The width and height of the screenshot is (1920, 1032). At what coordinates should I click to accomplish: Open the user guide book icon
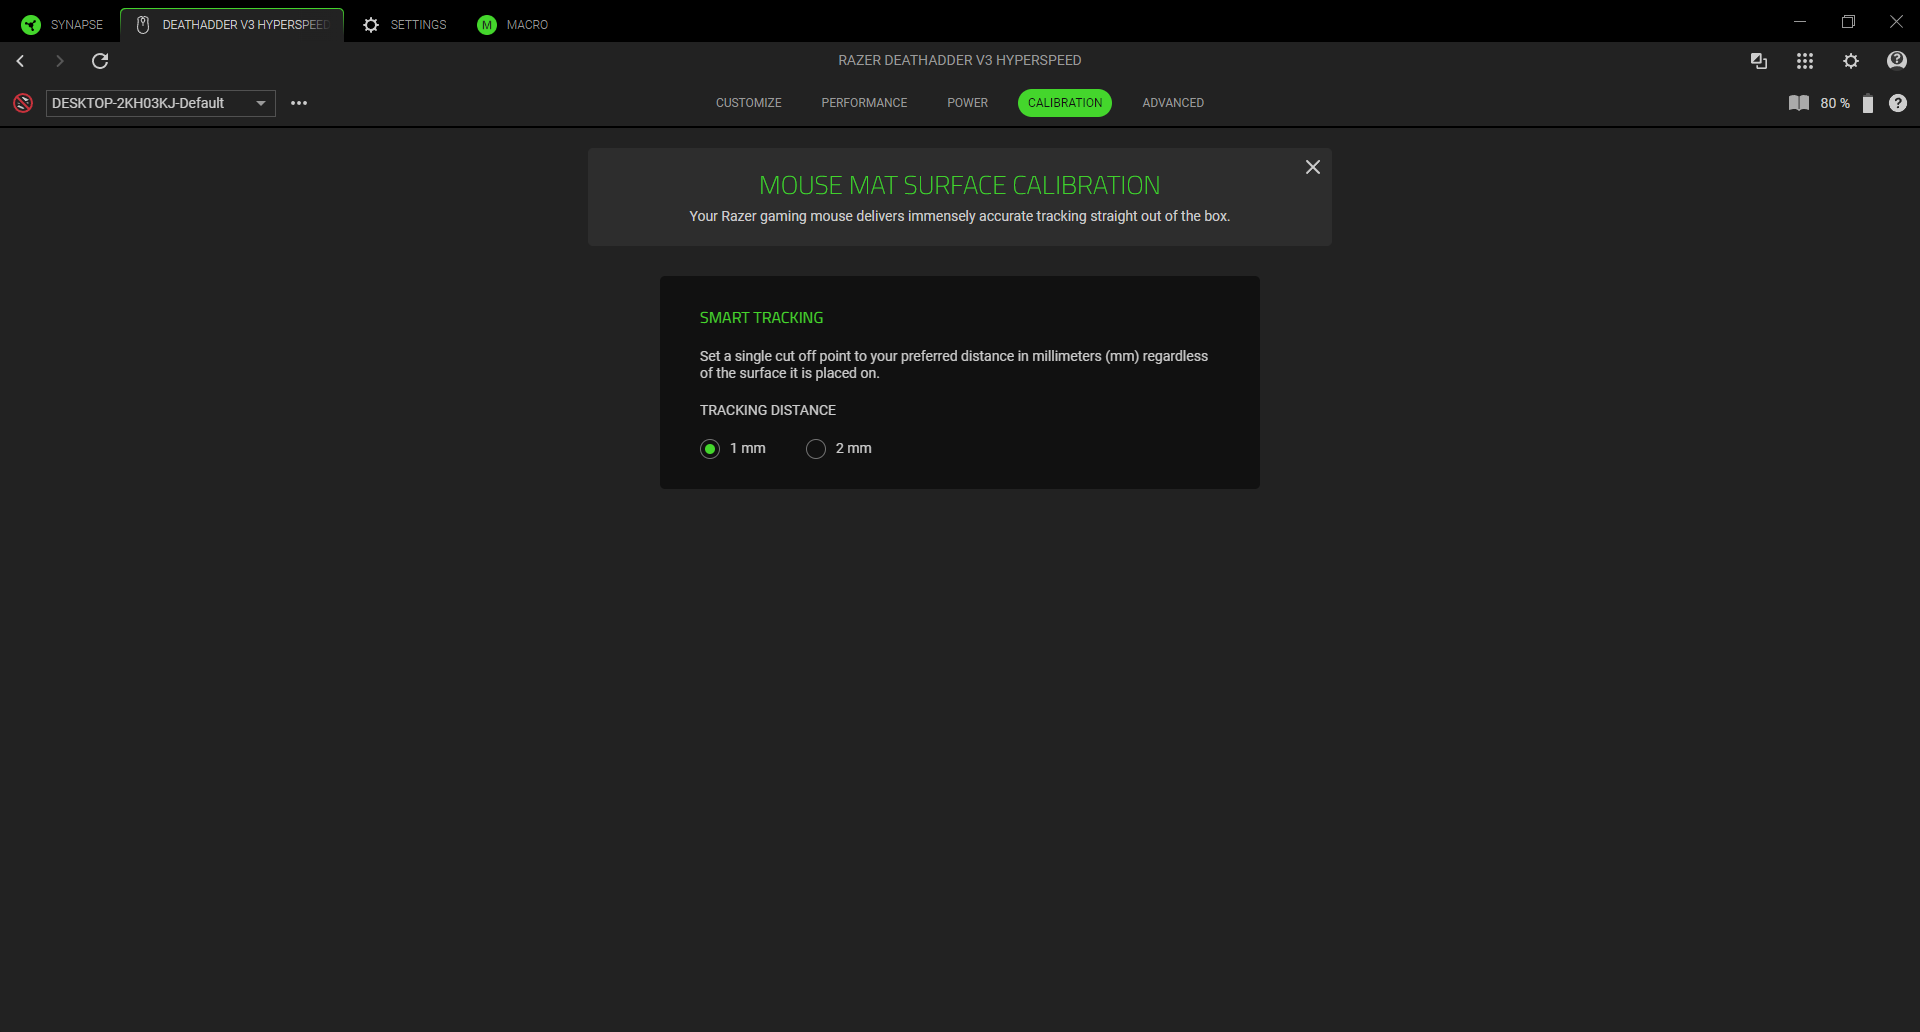pyautogui.click(x=1798, y=103)
